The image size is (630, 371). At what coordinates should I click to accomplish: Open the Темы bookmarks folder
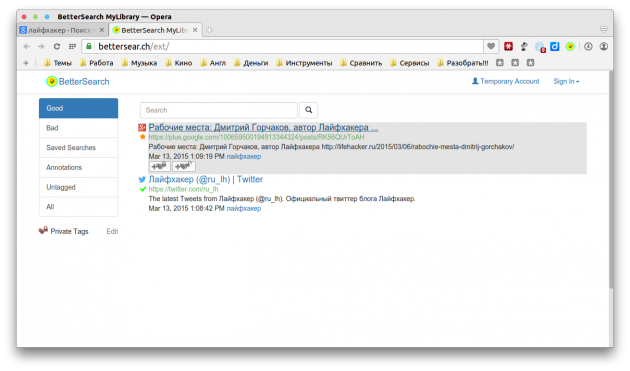click(58, 63)
